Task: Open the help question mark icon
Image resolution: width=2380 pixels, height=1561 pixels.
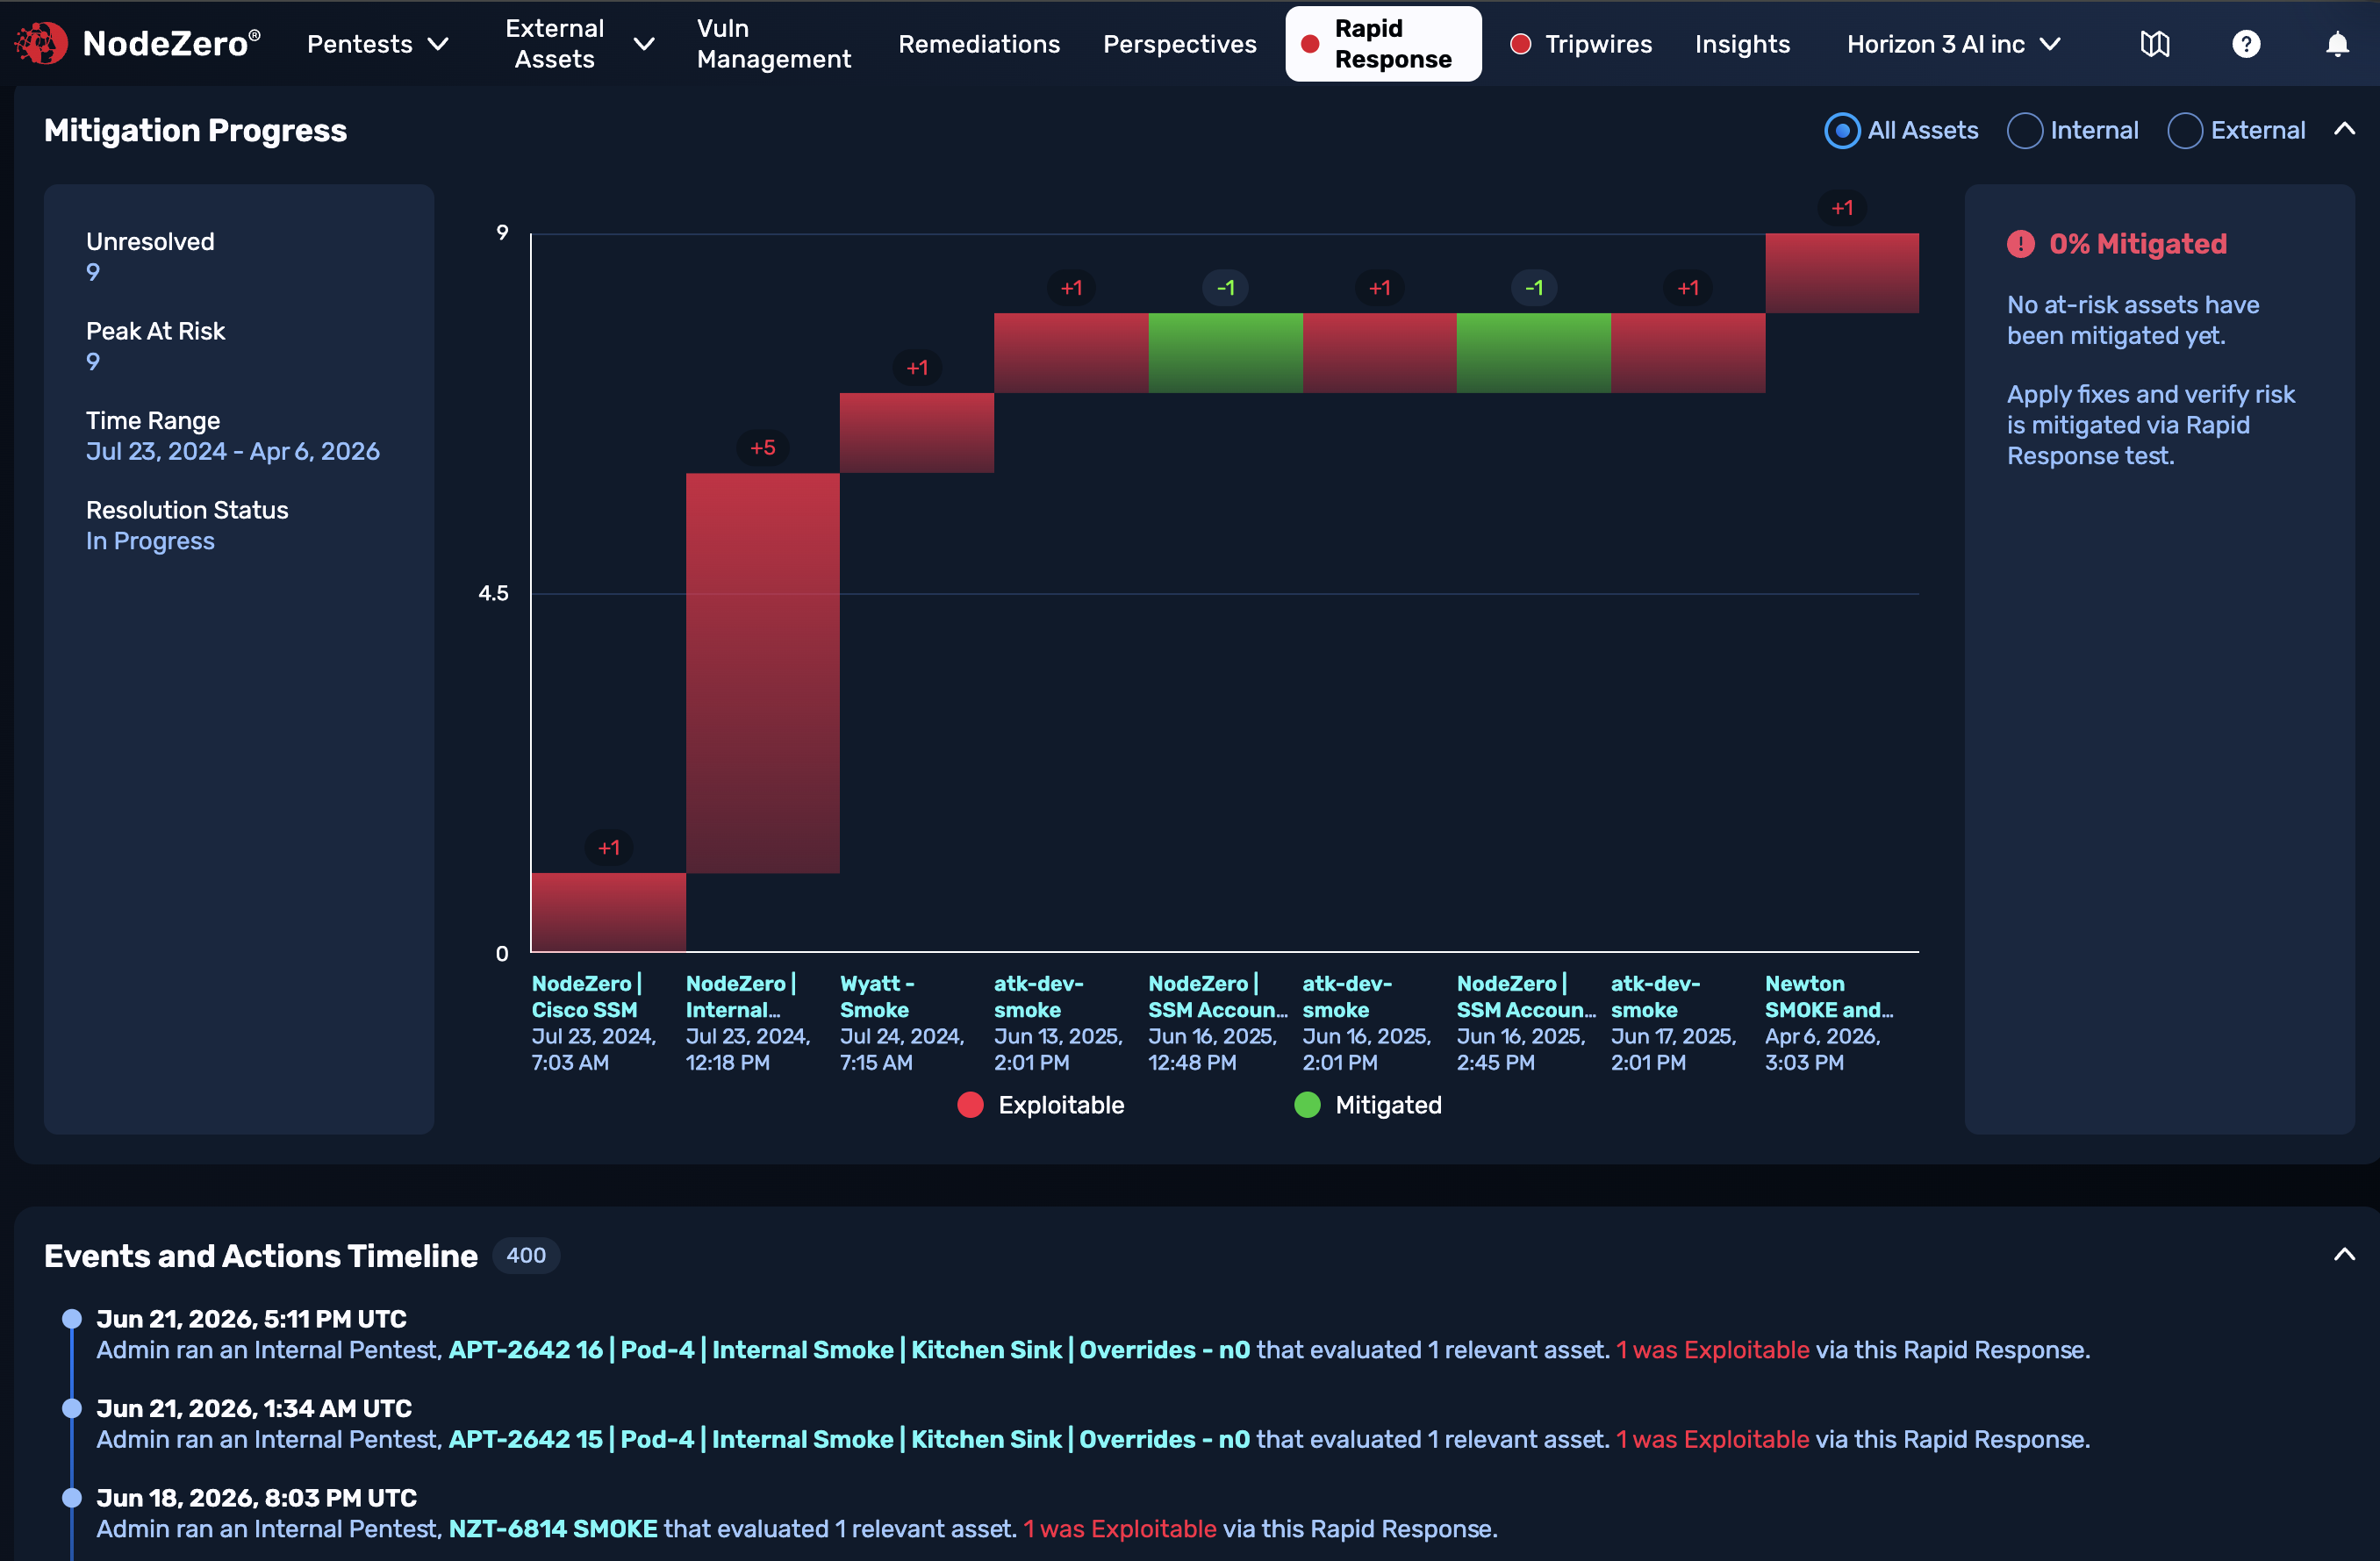Action: (2245, 44)
